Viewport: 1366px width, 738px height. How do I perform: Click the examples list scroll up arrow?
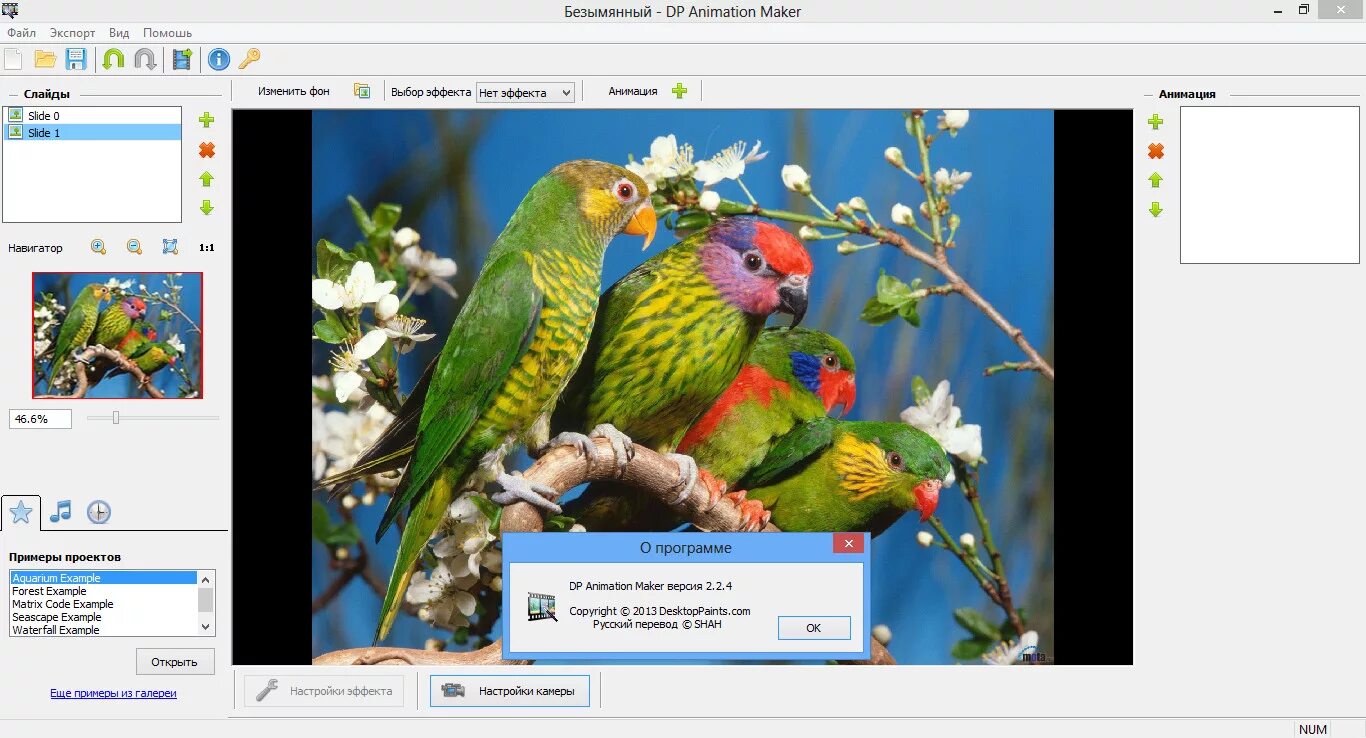tap(206, 579)
